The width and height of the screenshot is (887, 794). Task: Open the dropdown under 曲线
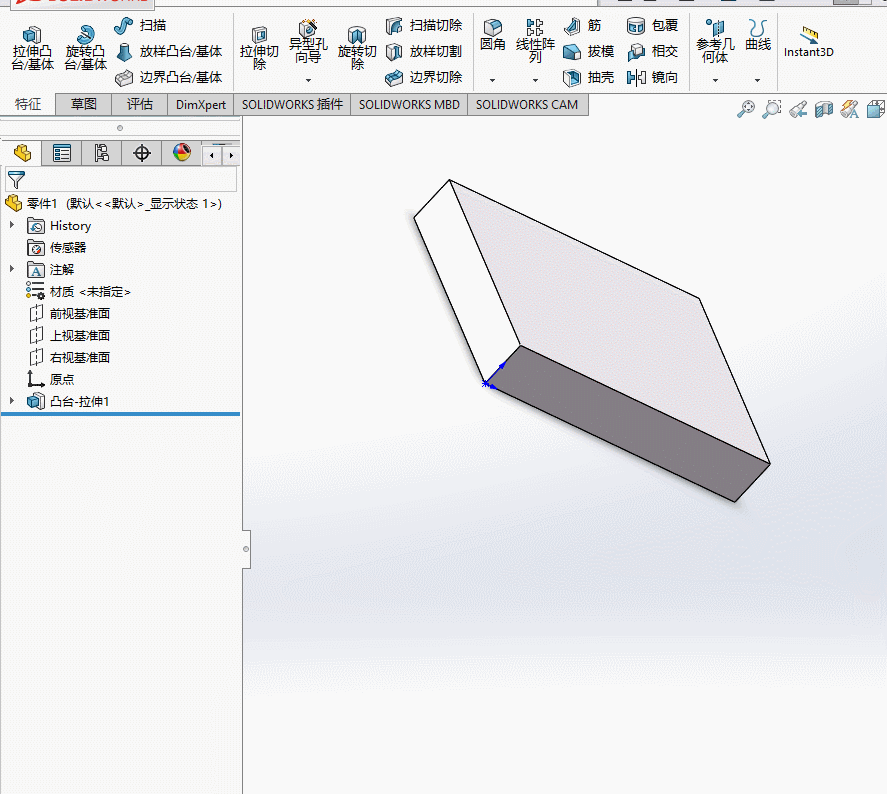(x=757, y=80)
